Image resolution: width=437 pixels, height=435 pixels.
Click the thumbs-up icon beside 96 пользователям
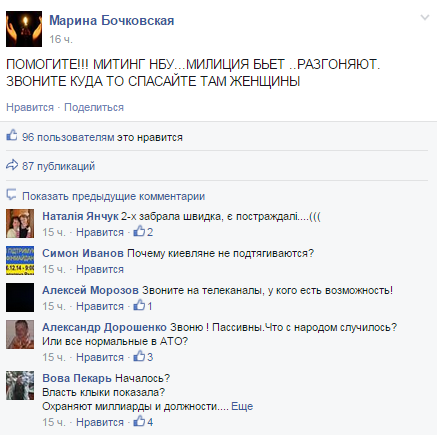click(x=12, y=135)
